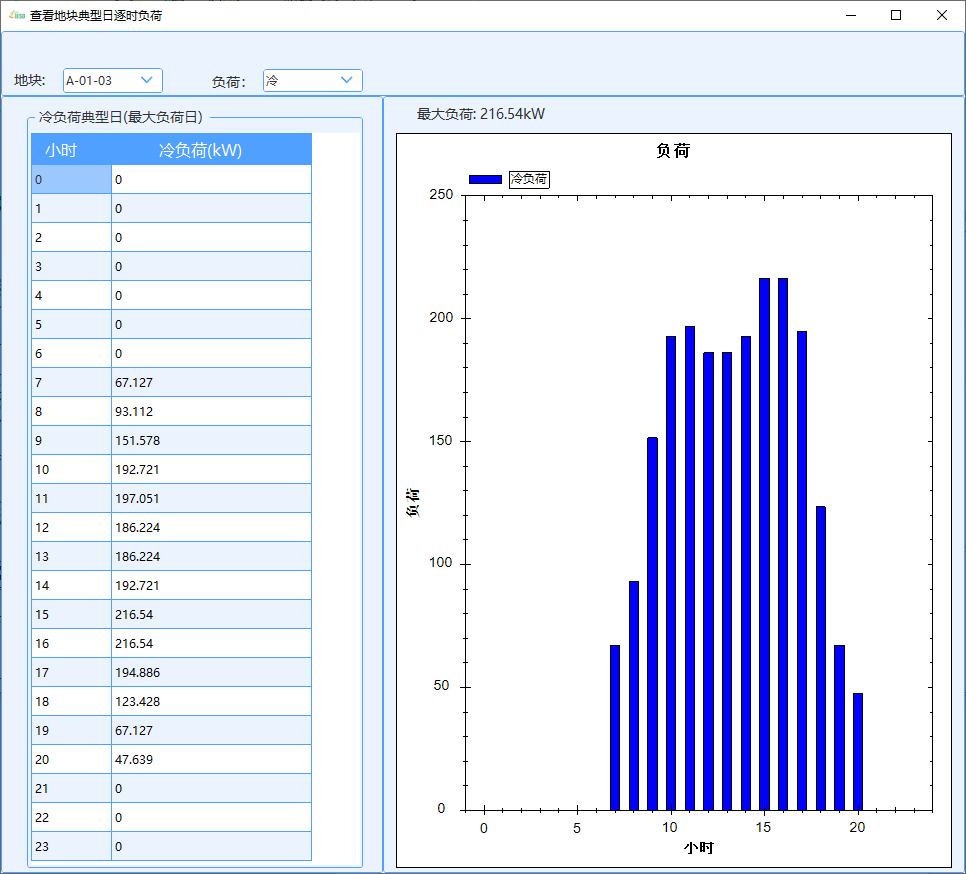Click the tallest bar at hour 15
The image size is (966, 874).
tap(764, 544)
